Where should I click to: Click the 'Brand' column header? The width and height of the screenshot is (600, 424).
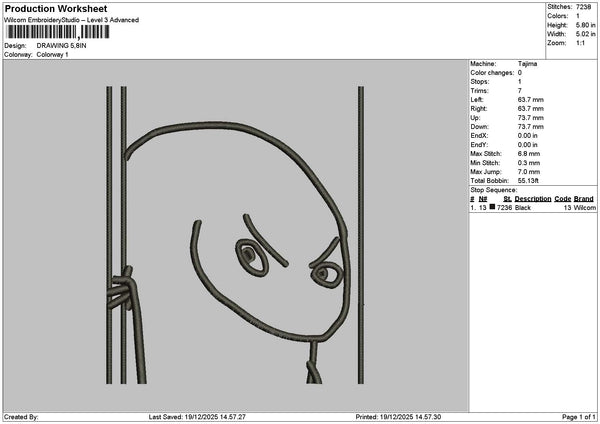point(584,199)
